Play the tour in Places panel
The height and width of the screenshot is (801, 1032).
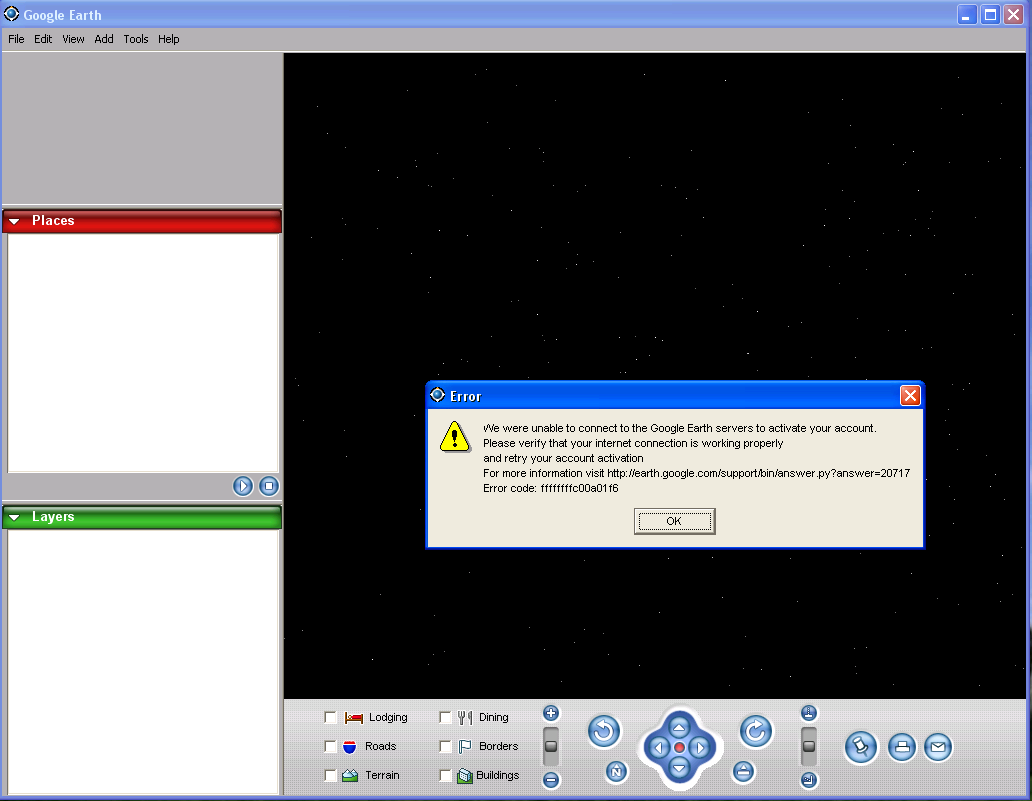point(243,486)
